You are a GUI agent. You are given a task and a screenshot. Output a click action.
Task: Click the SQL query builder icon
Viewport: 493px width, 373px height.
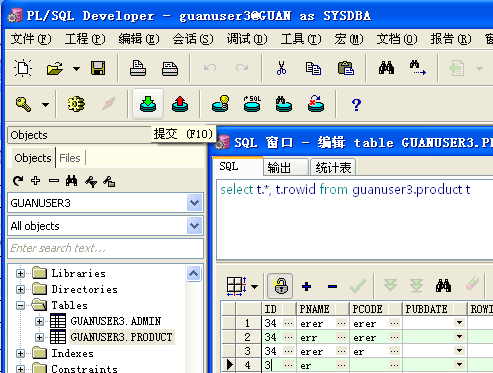252,104
